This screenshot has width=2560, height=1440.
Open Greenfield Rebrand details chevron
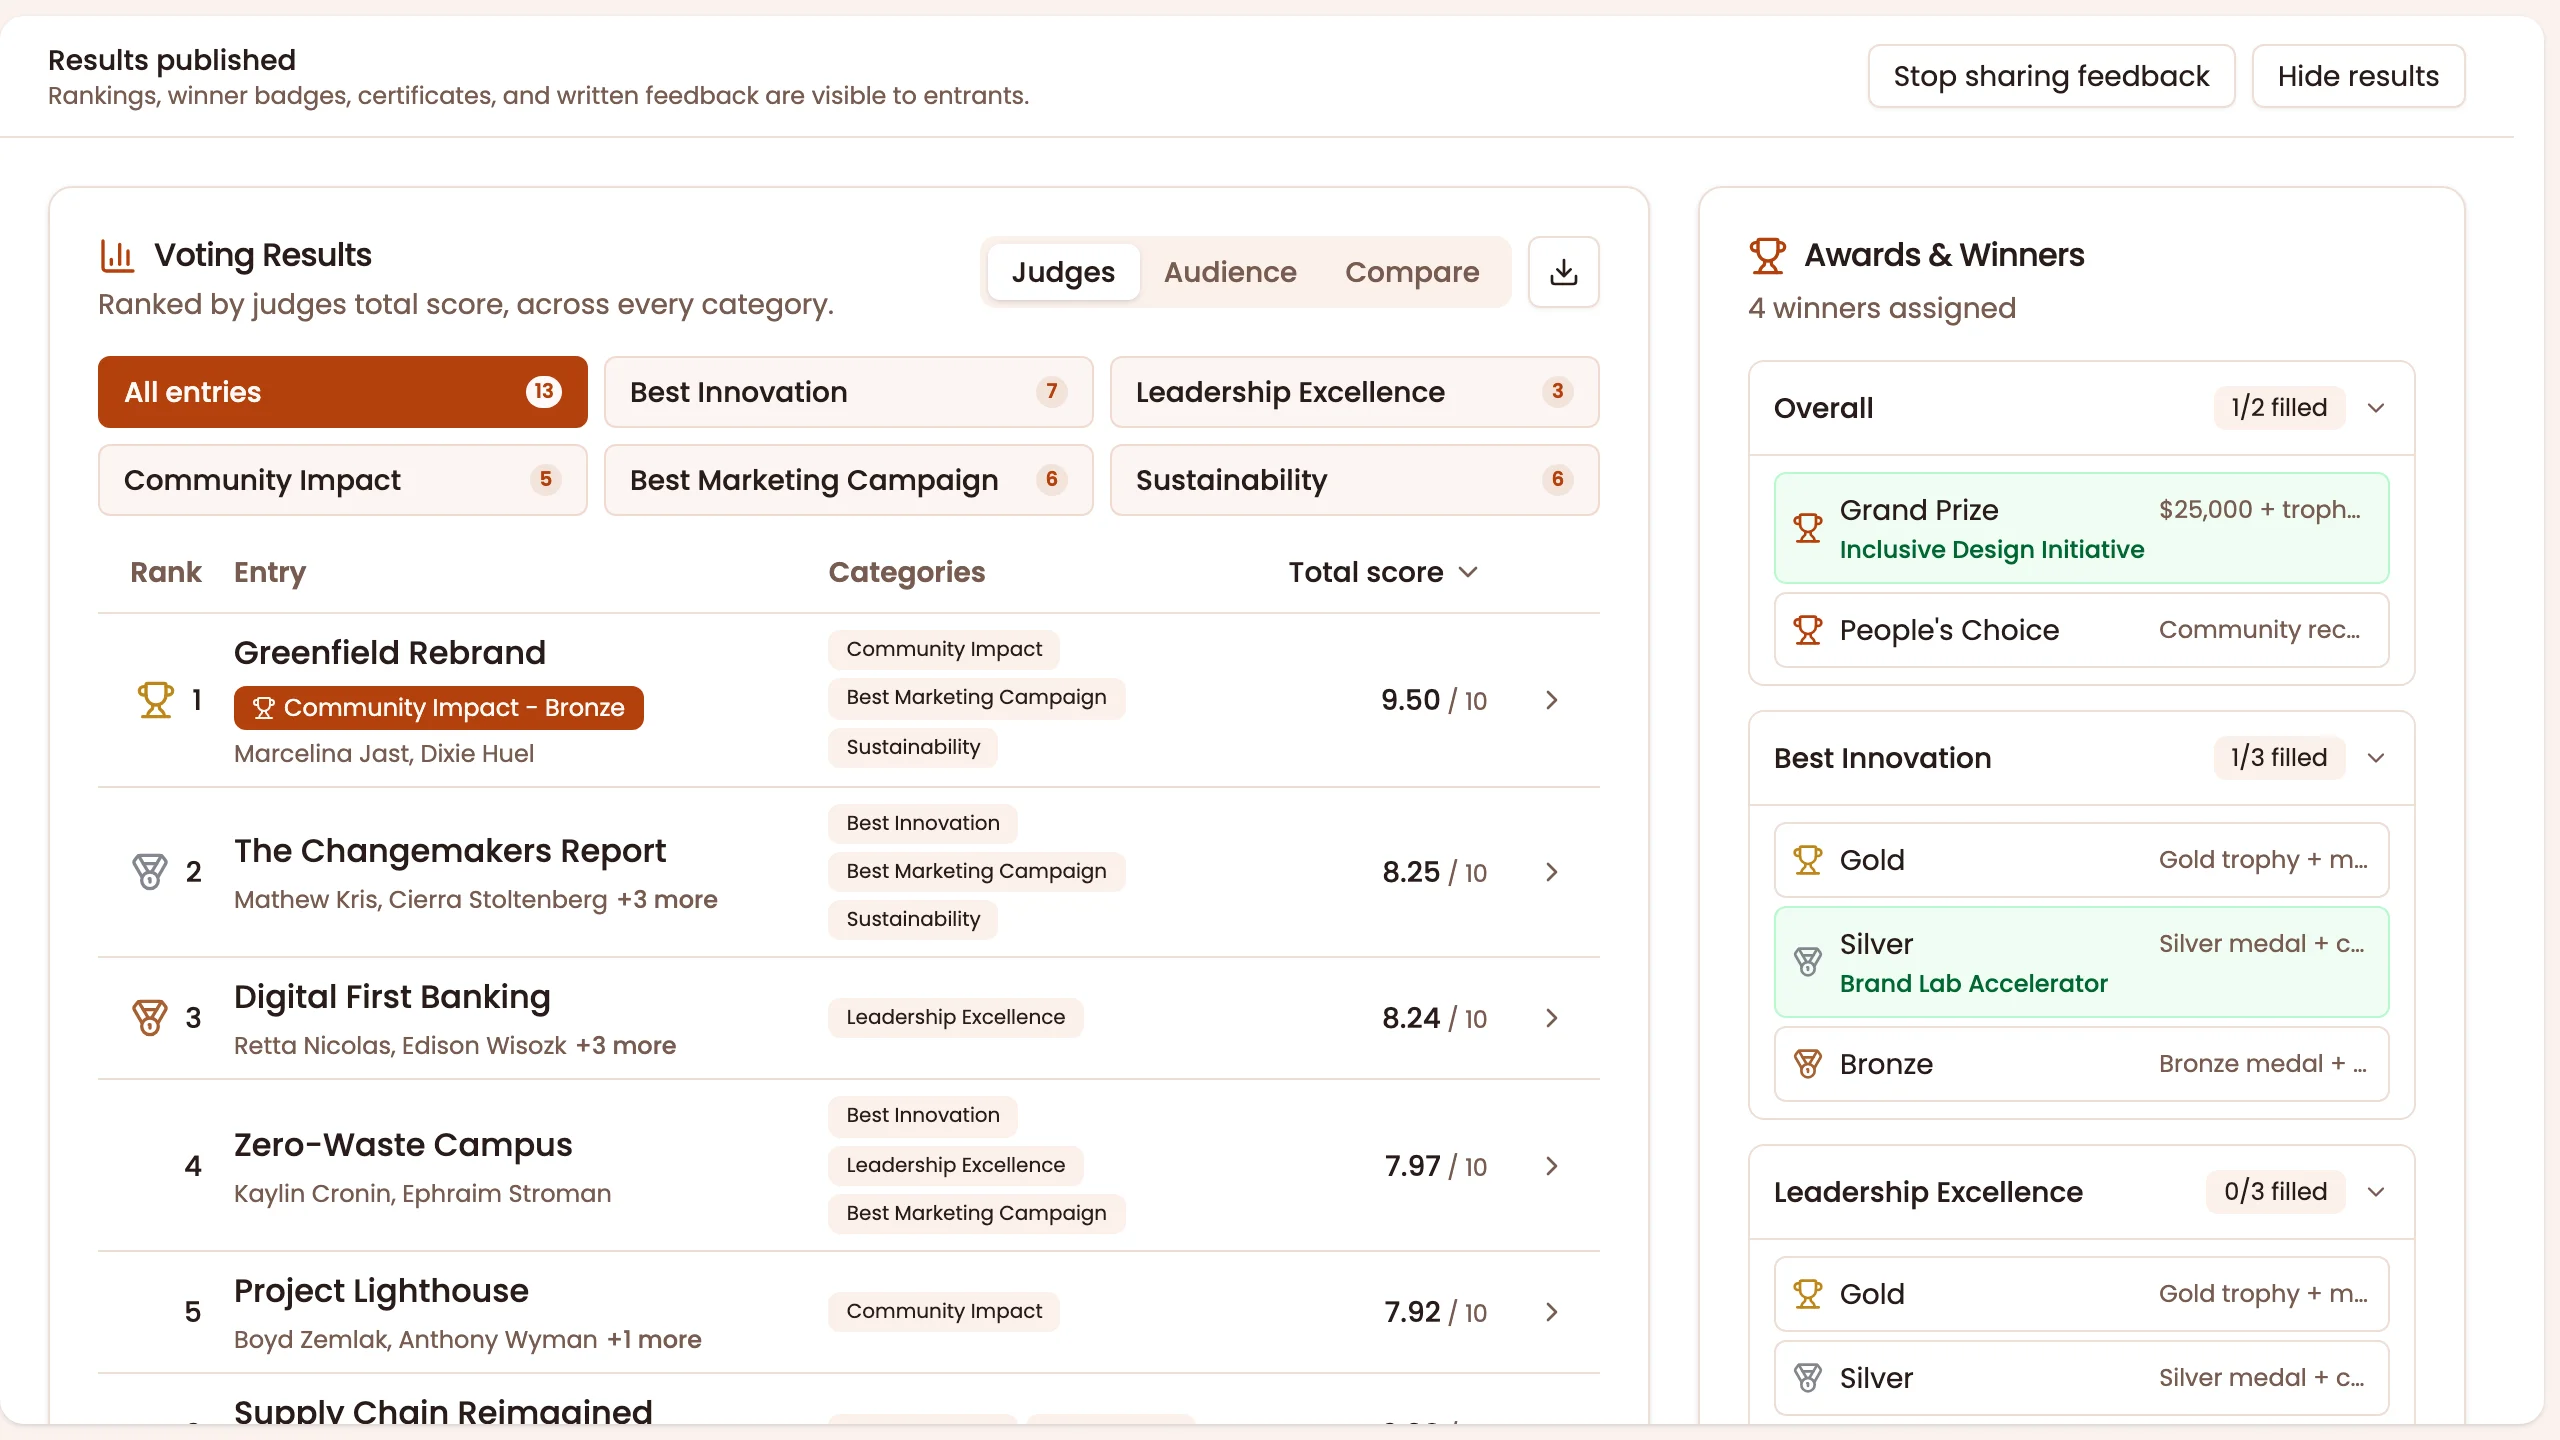[1551, 700]
